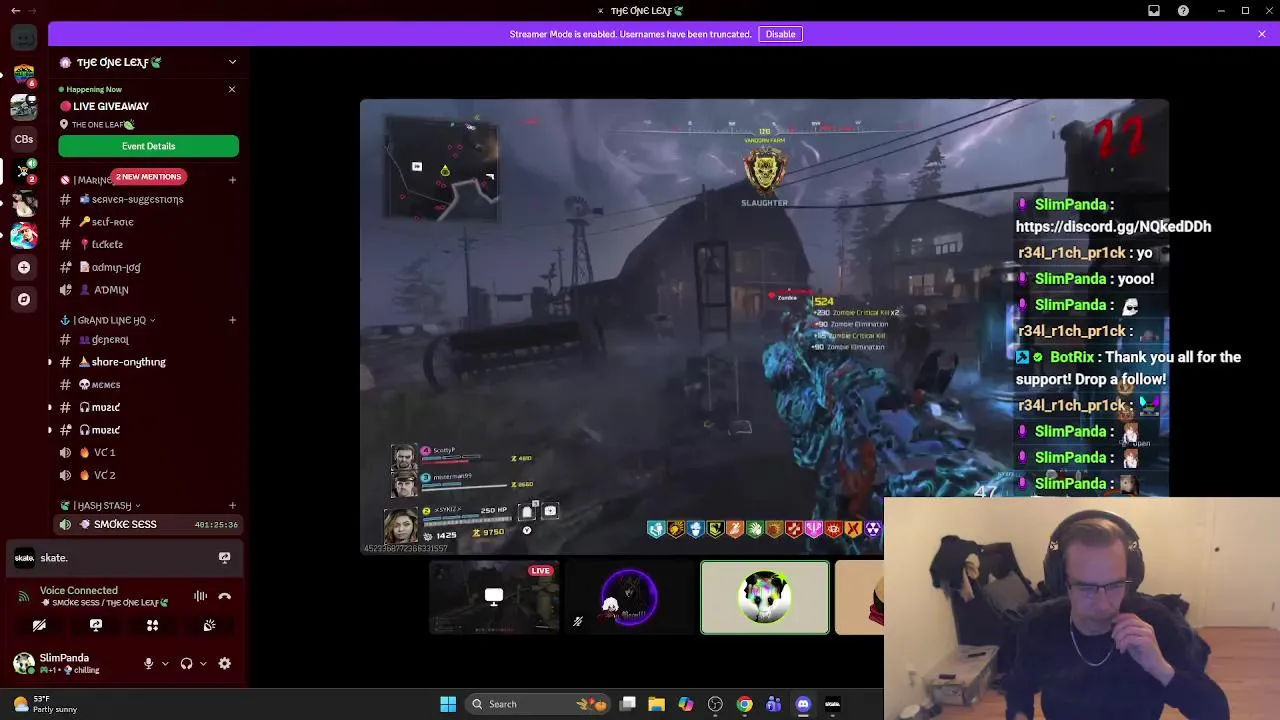The width and height of the screenshot is (1280, 720).
Task: Select the panda avatar participant tile
Action: click(765, 598)
